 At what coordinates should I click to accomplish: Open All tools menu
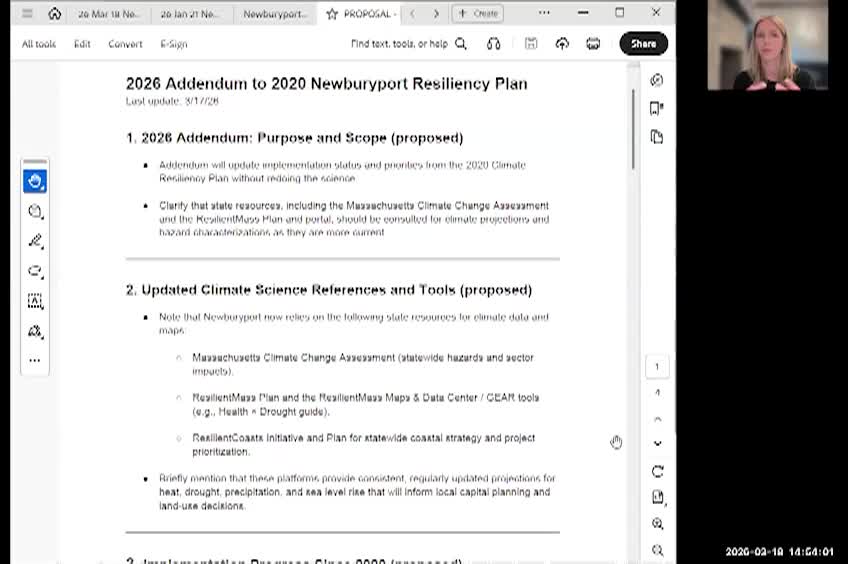click(x=39, y=44)
